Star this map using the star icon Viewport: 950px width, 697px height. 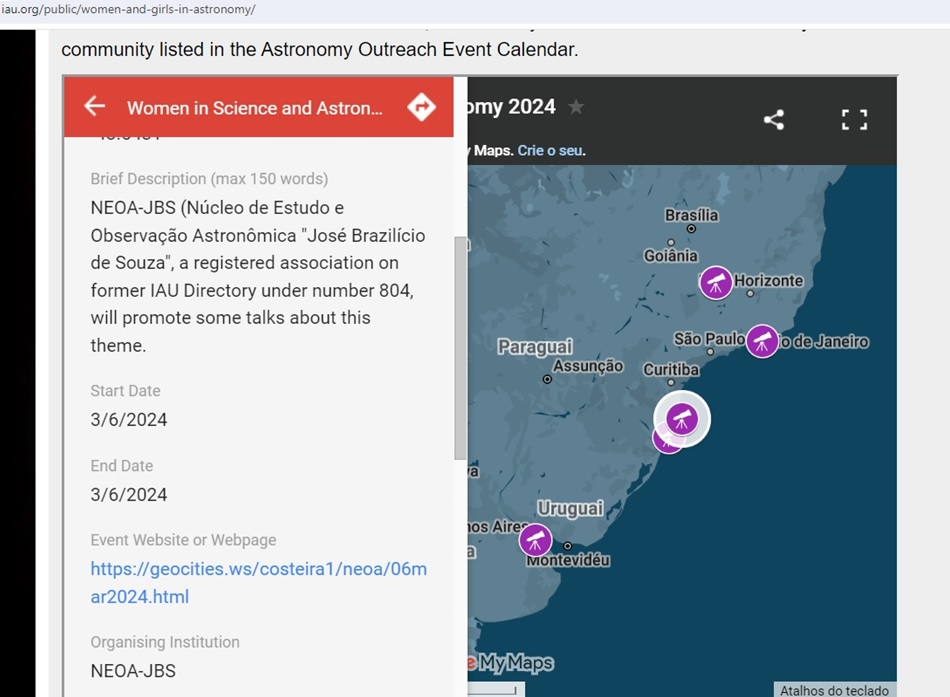tap(575, 106)
